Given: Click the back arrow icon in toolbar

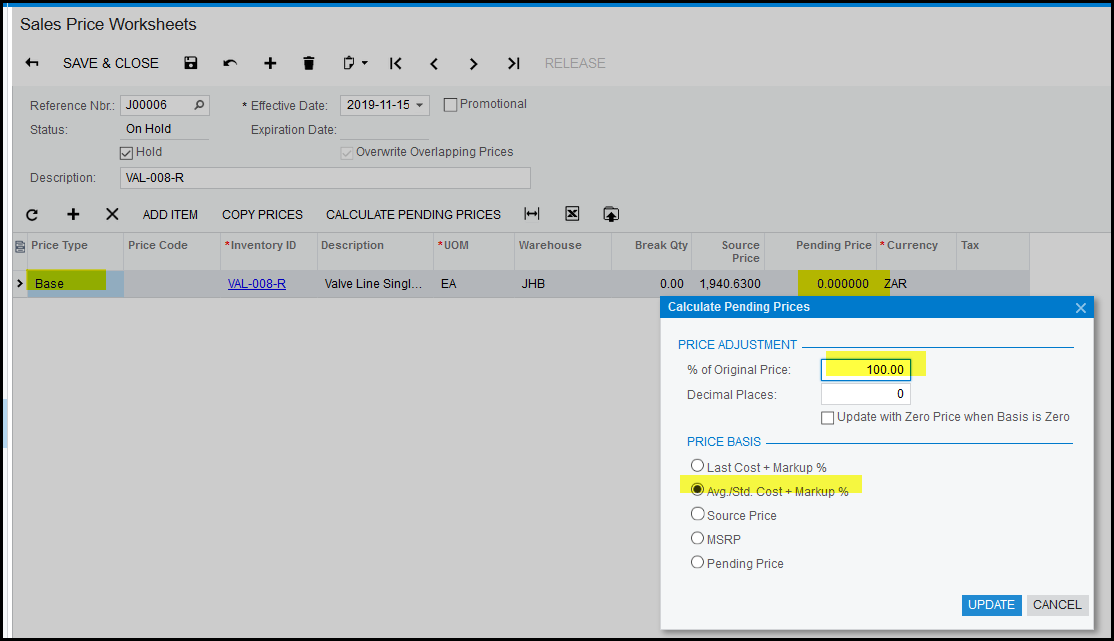Looking at the screenshot, I should [32, 63].
